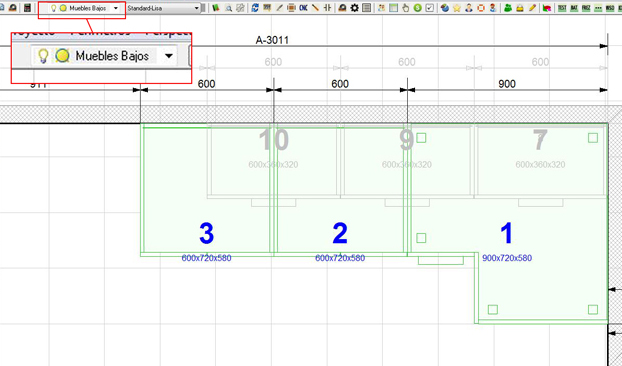Expand the enlarged Muebles Bajos dropdown arrow
622x366 pixels.
click(x=169, y=56)
